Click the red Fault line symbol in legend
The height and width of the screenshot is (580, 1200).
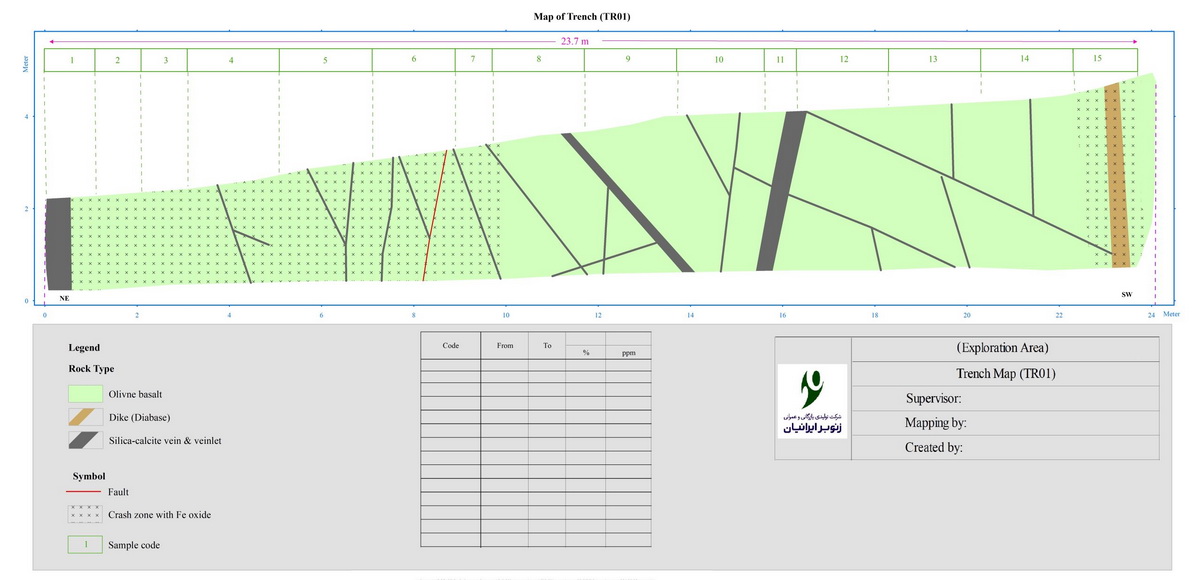(x=84, y=492)
